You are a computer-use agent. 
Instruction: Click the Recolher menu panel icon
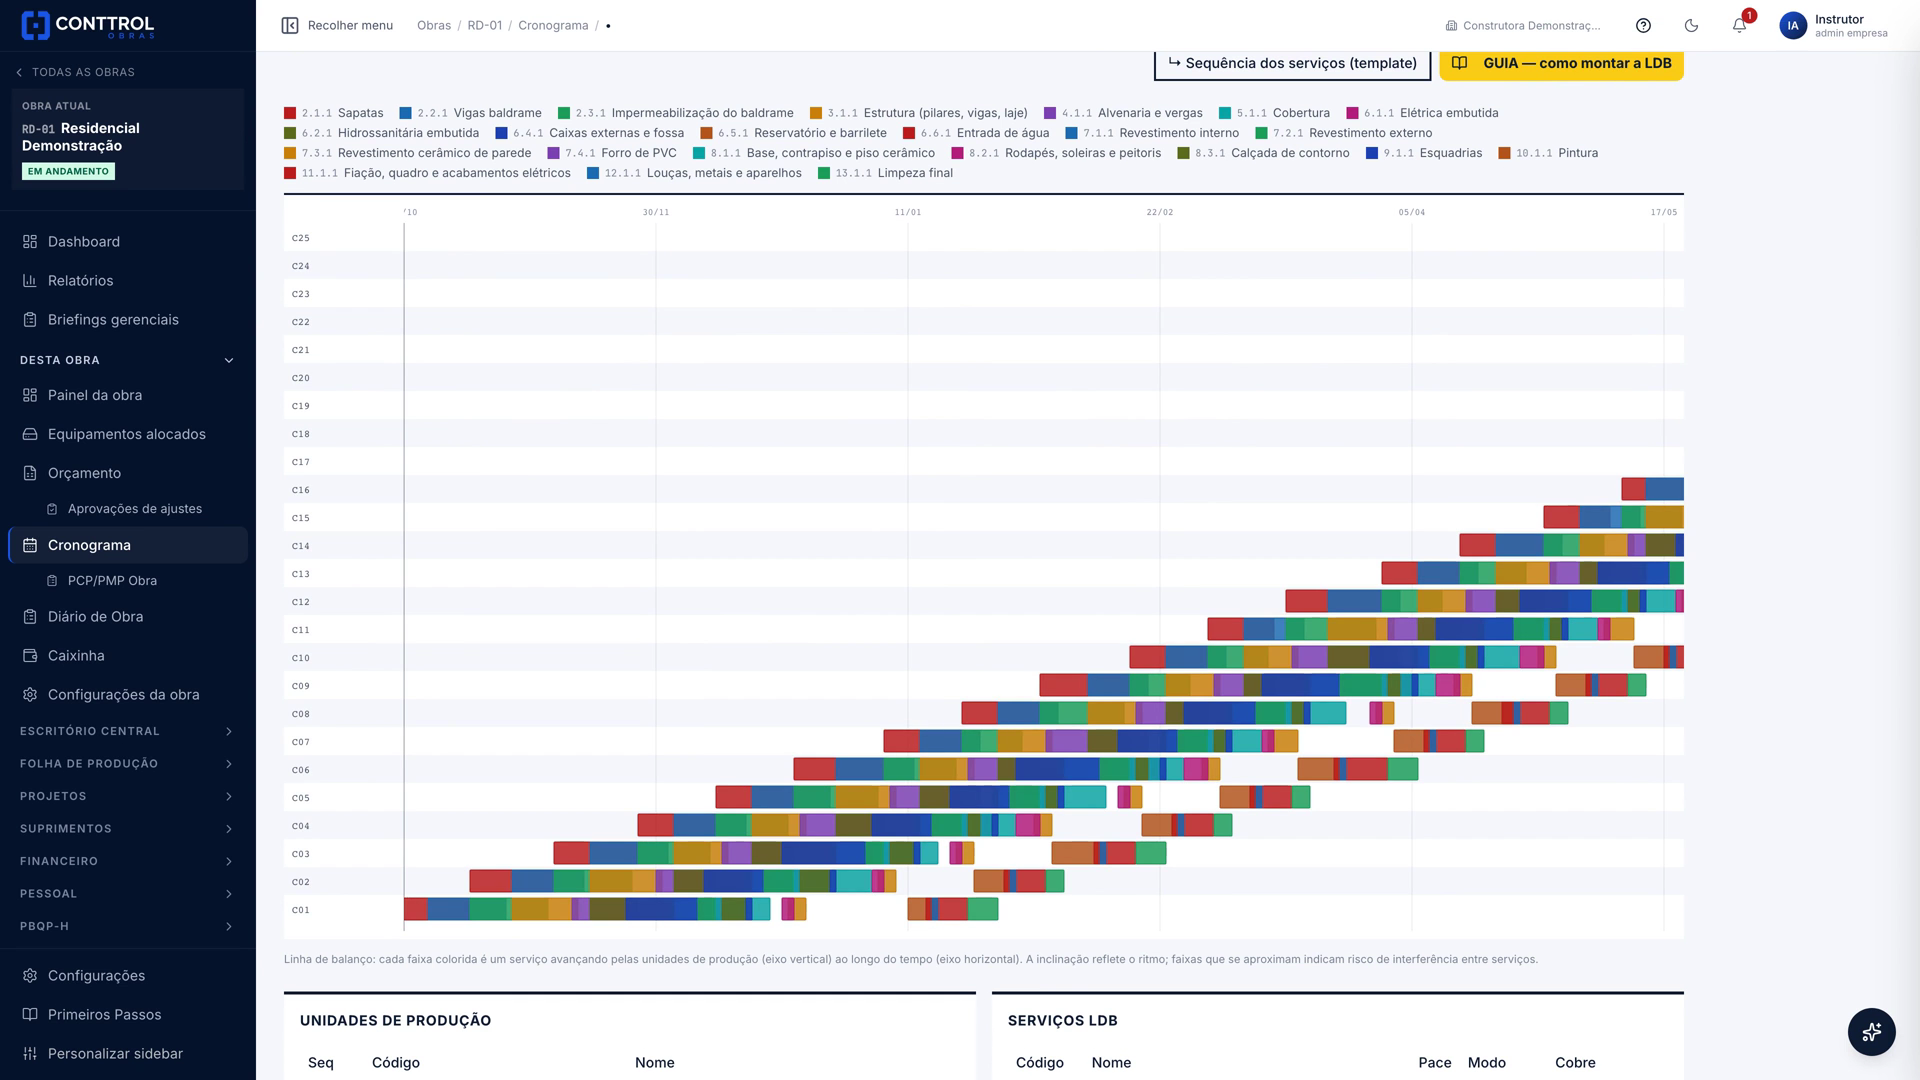click(290, 25)
